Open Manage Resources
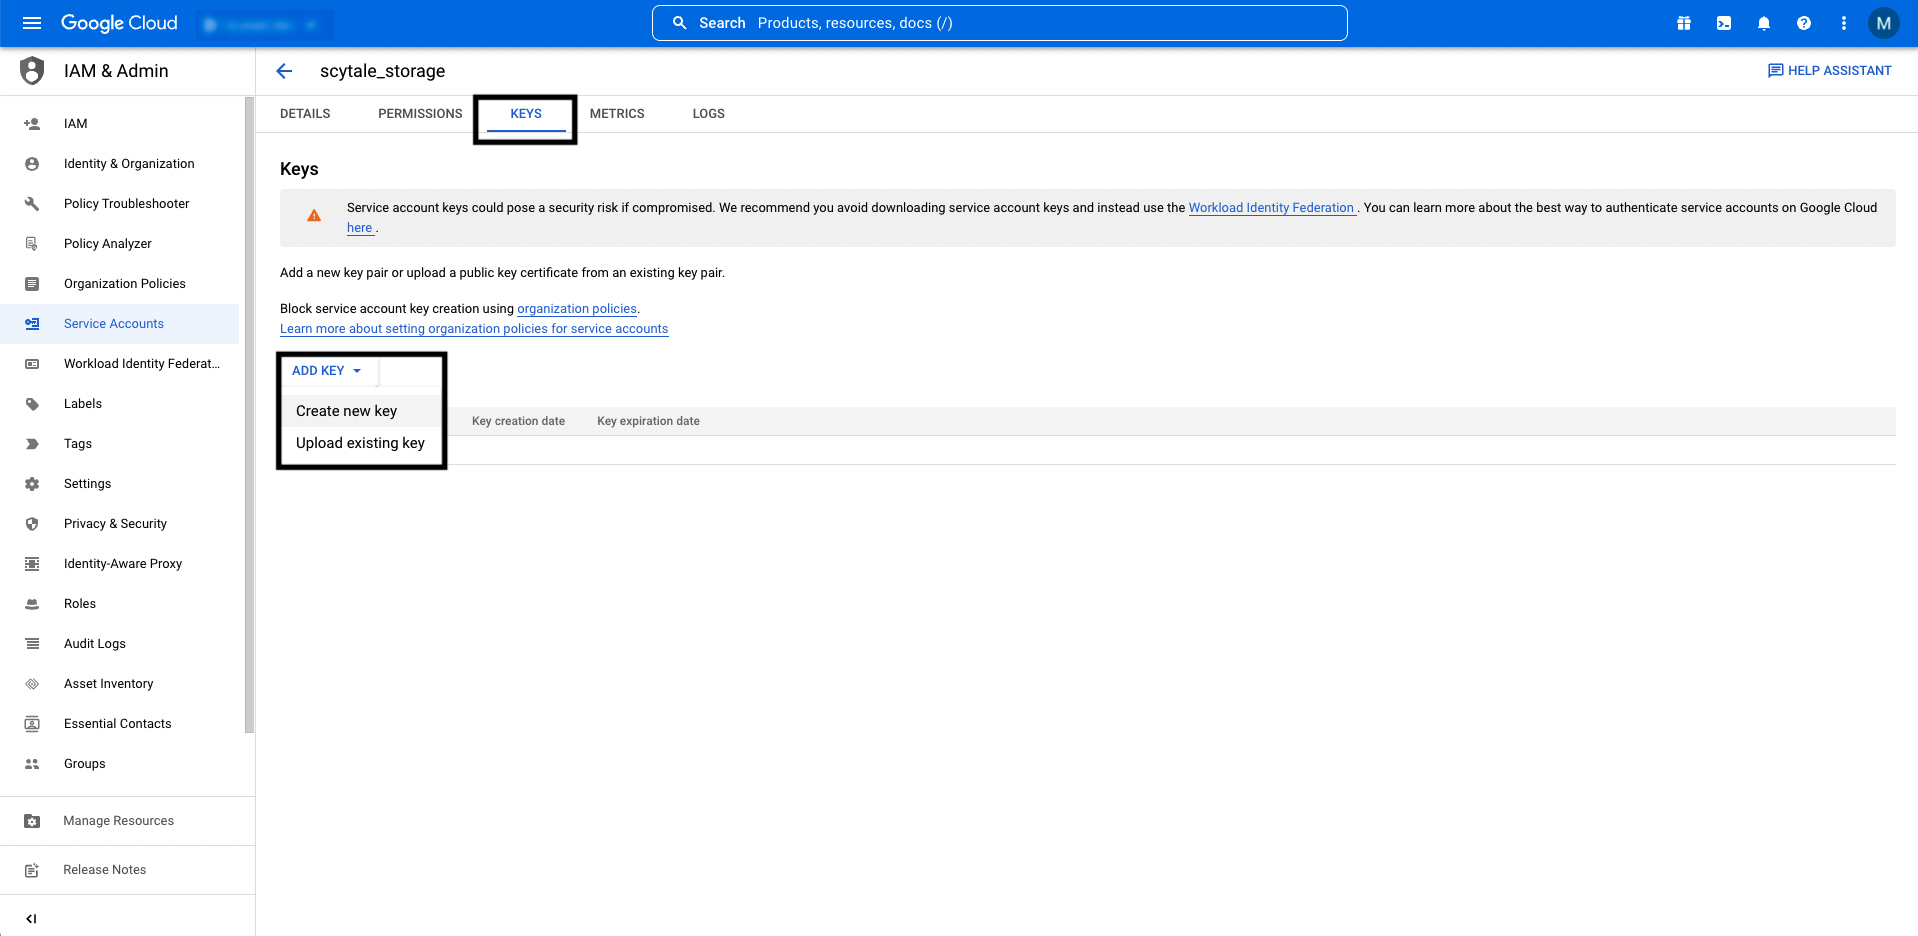This screenshot has width=1918, height=936. [118, 821]
